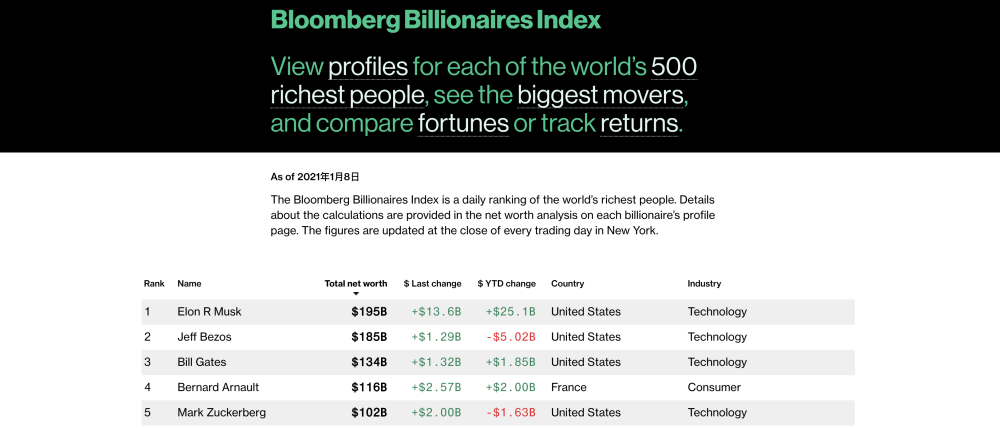Open the 'returns' tracking link
Screen dimensions: 1000x428
[639, 124]
